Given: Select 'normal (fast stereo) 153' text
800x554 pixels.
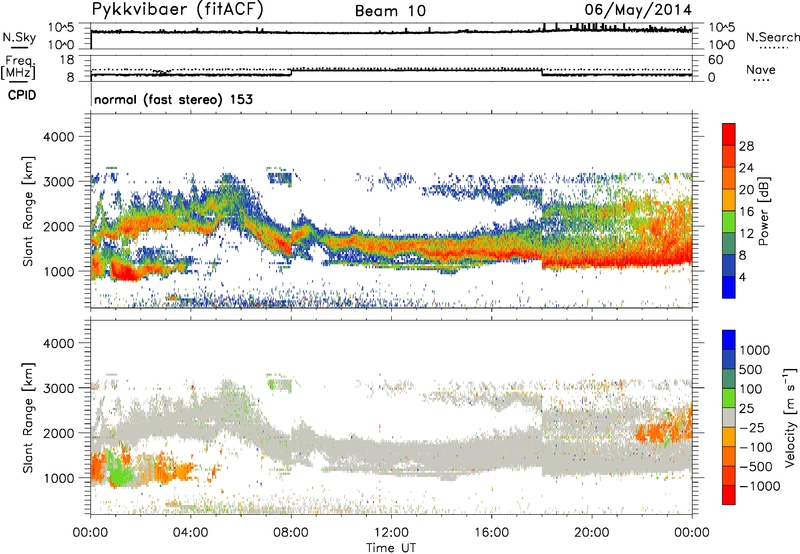Looking at the screenshot, I should (x=173, y=99).
